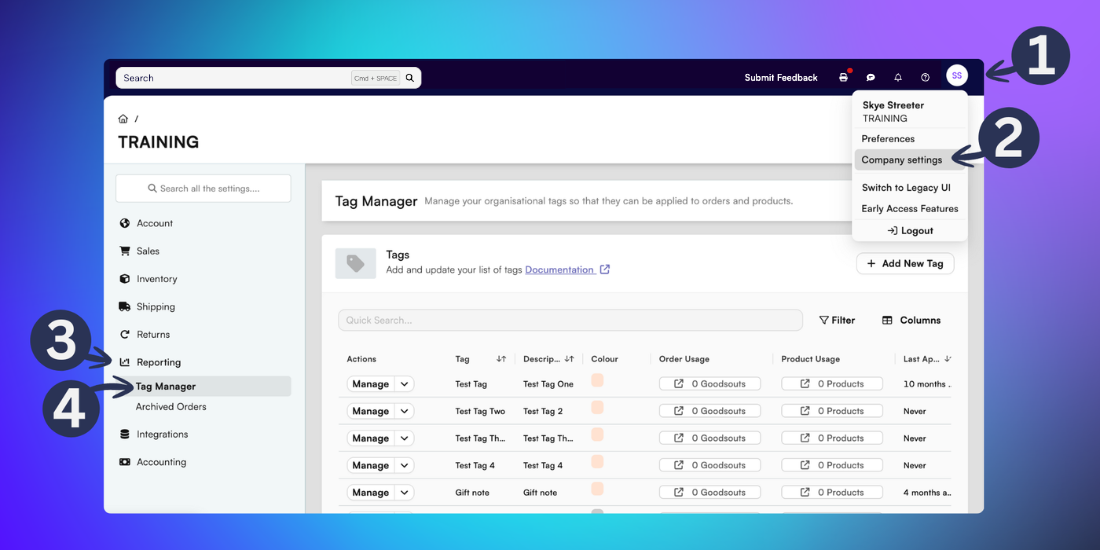Open 0 Products for Test Tag 4
Image resolution: width=1100 pixels, height=550 pixels.
[x=833, y=465]
